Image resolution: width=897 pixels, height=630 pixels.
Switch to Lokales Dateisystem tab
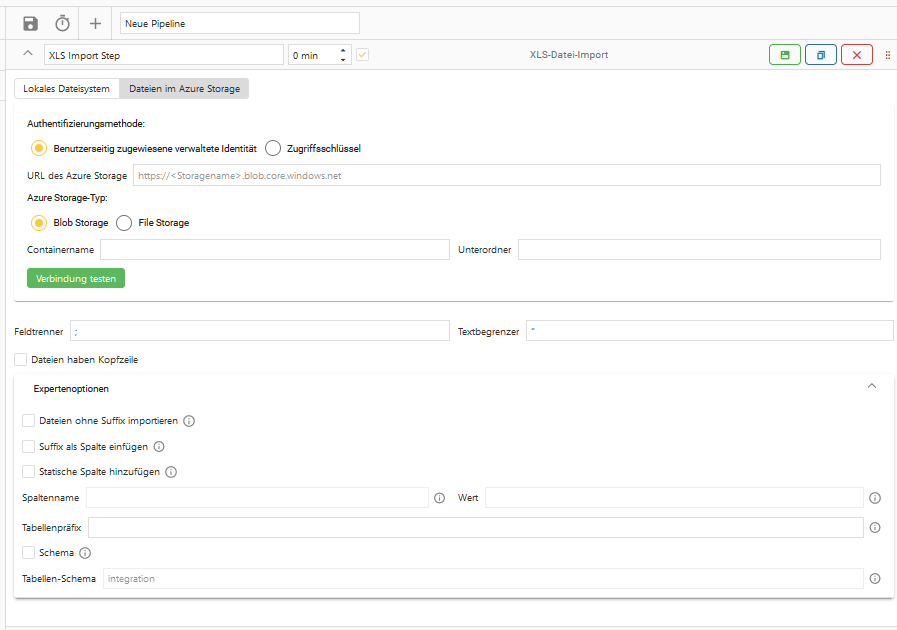66,89
